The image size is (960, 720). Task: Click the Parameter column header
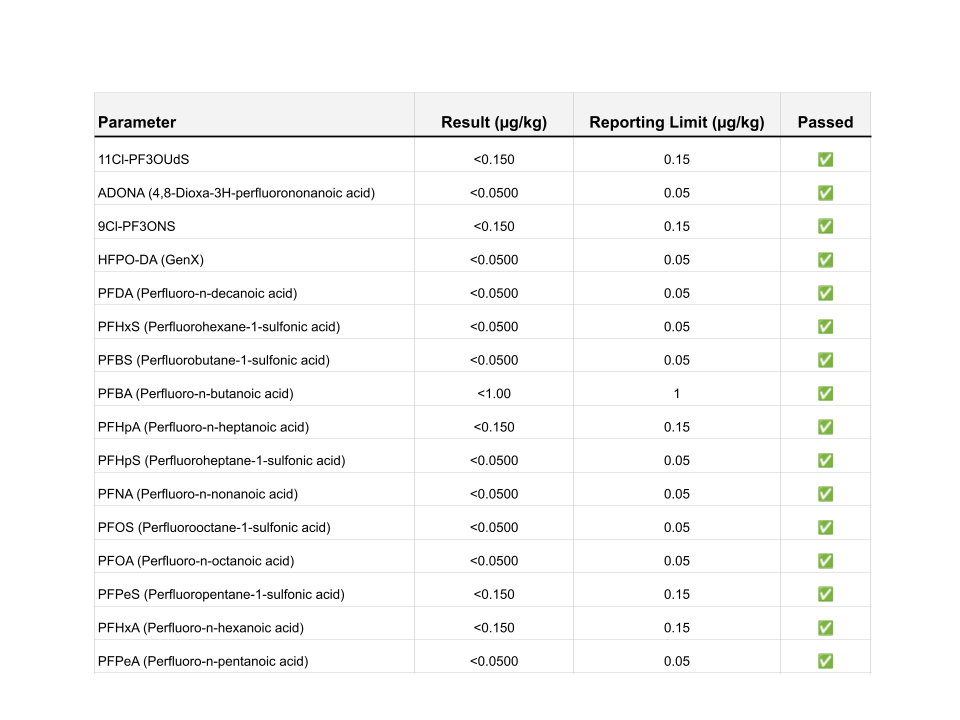137,122
